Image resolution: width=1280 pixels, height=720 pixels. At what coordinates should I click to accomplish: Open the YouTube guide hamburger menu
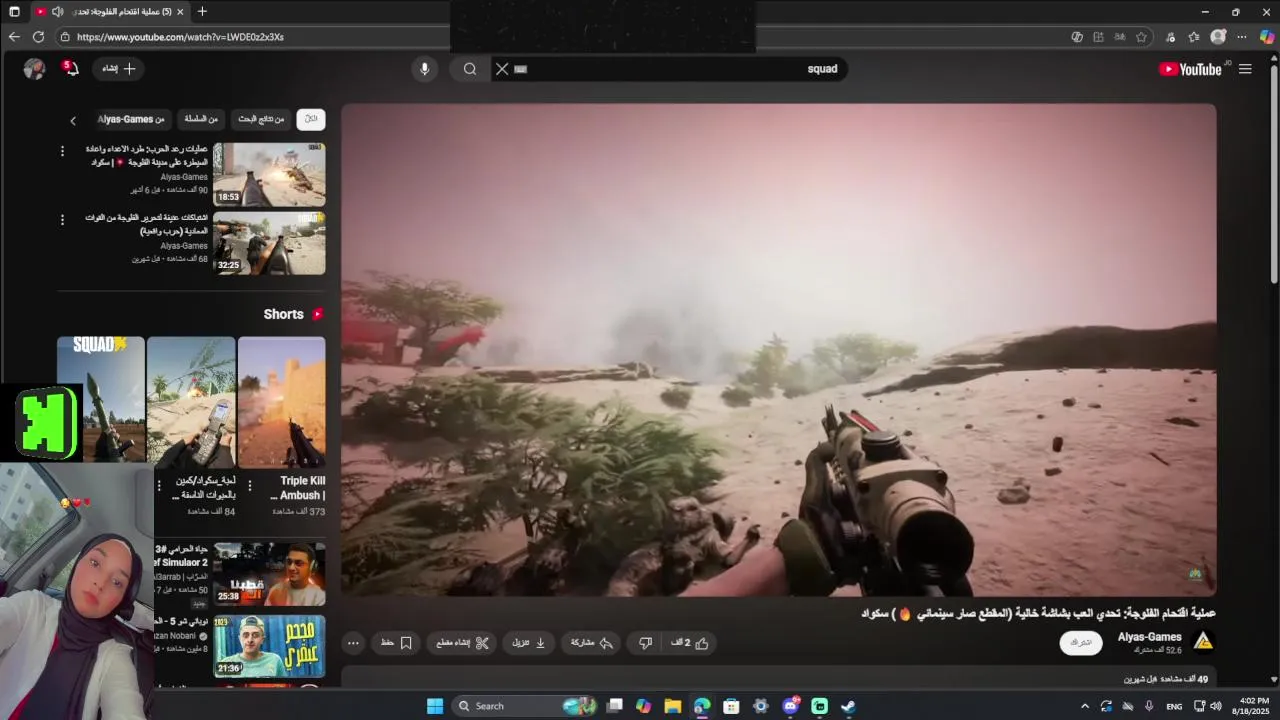pos(1245,69)
